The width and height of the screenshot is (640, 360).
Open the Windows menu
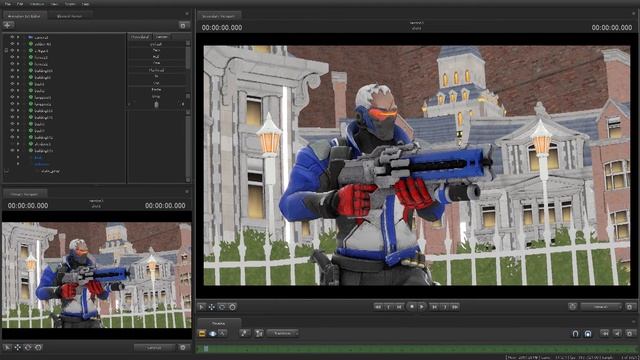37,4
